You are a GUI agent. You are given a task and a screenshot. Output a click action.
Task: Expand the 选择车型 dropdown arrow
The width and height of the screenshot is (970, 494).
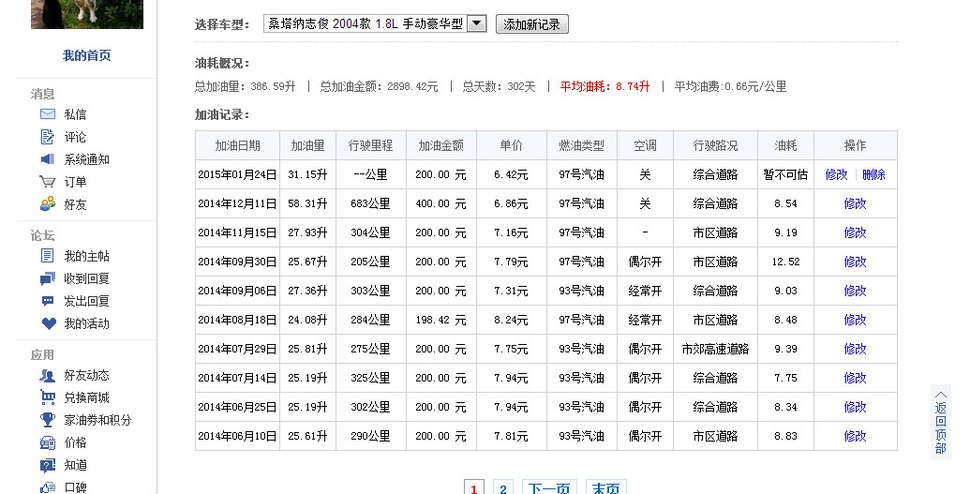pyautogui.click(x=477, y=24)
